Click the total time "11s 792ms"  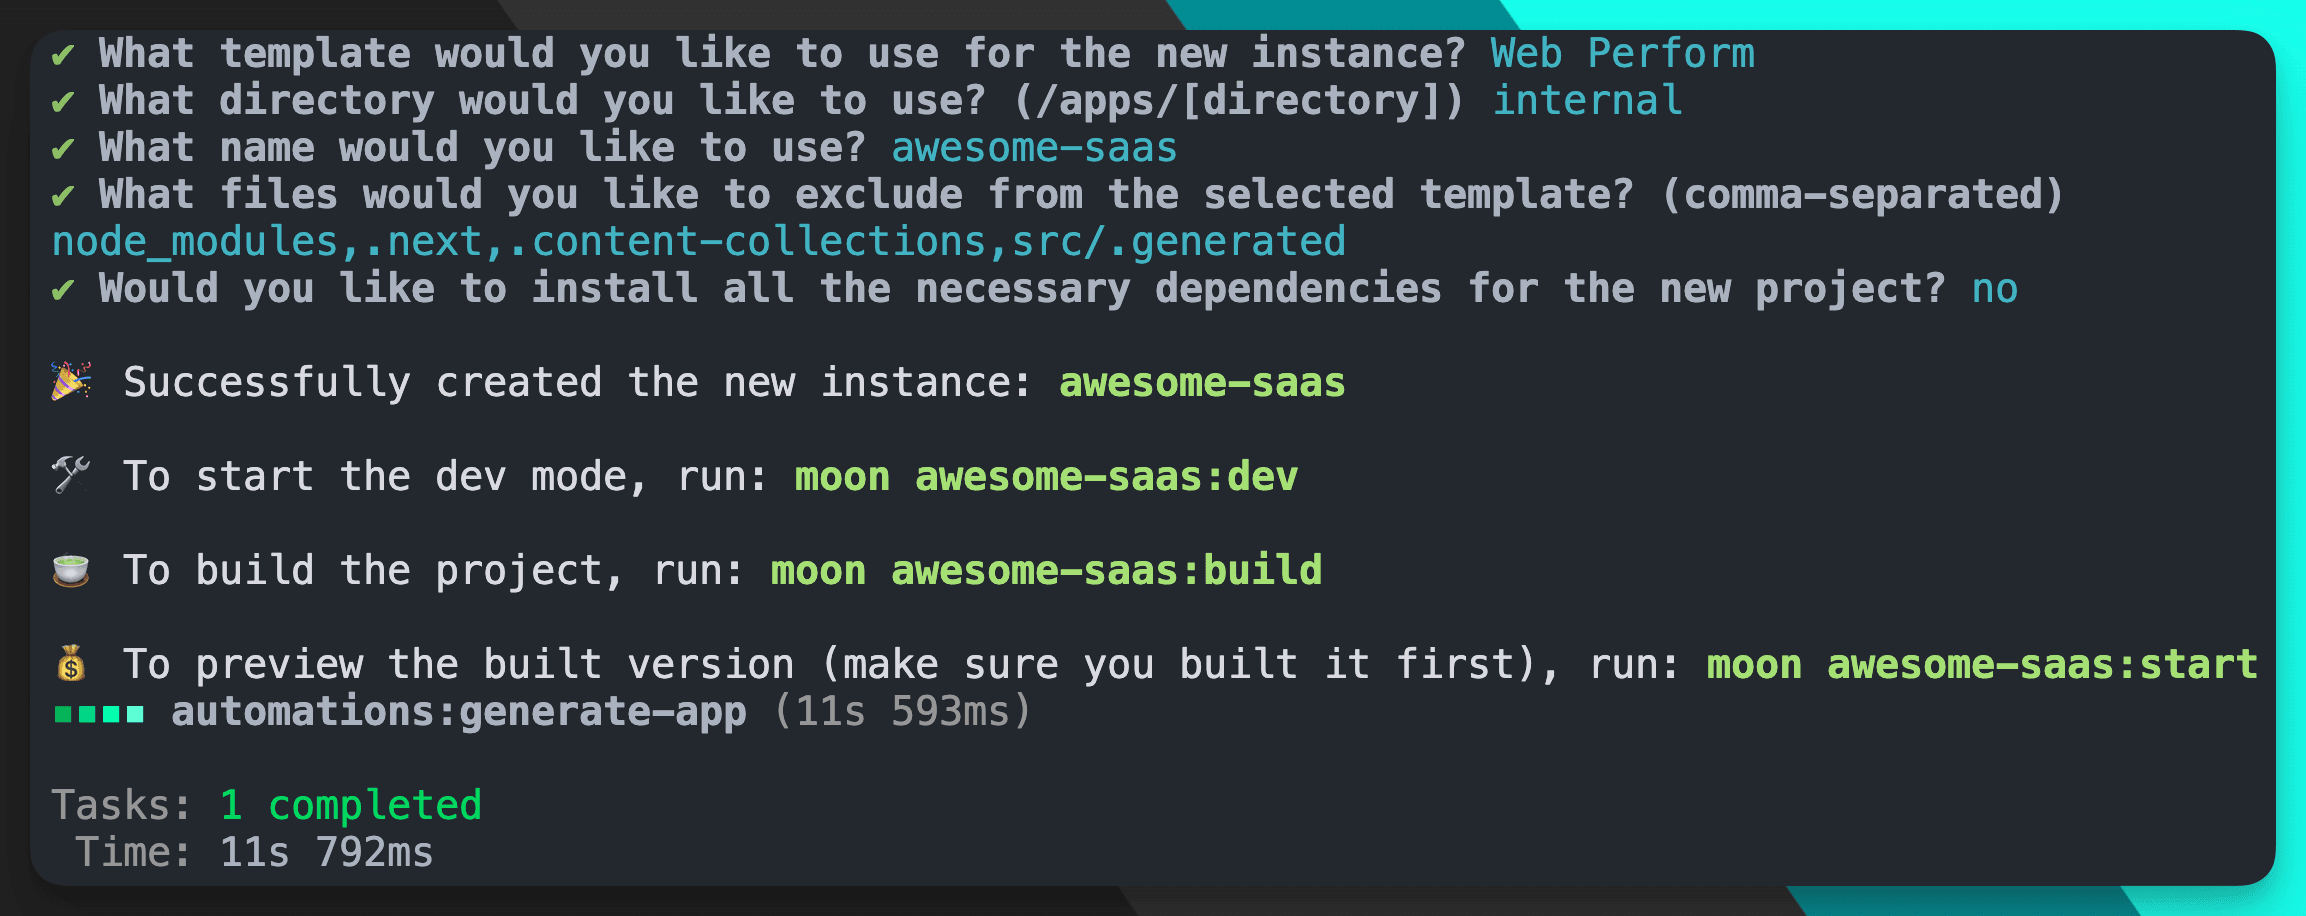[x=326, y=853]
